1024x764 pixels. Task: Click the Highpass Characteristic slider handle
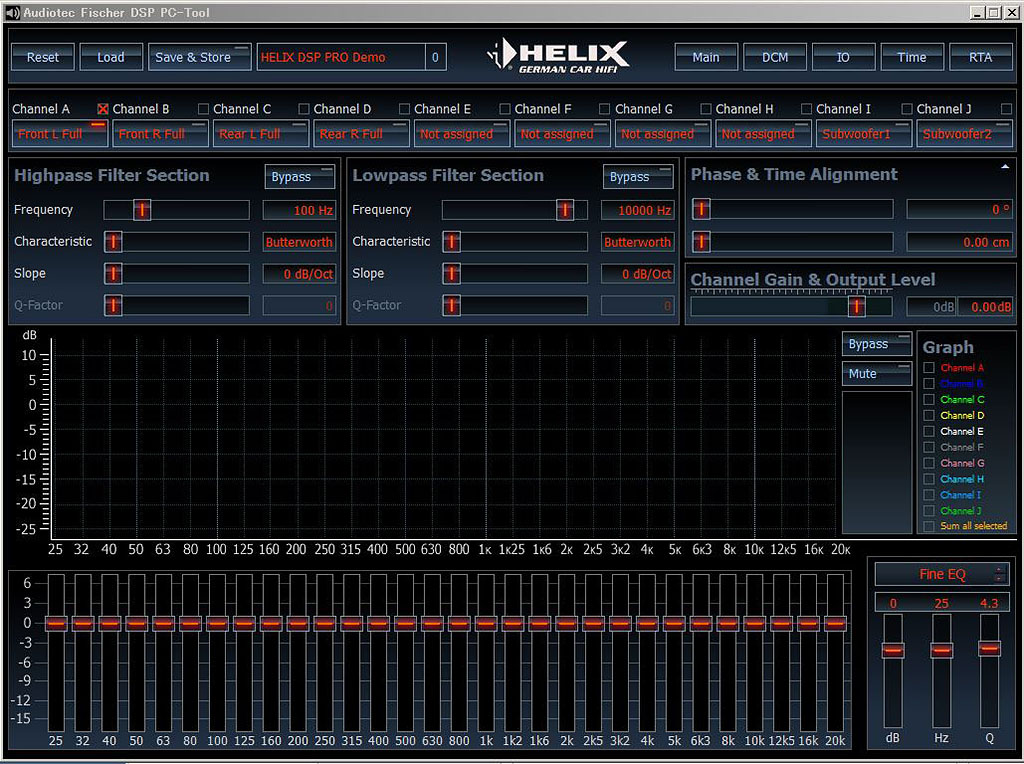113,242
